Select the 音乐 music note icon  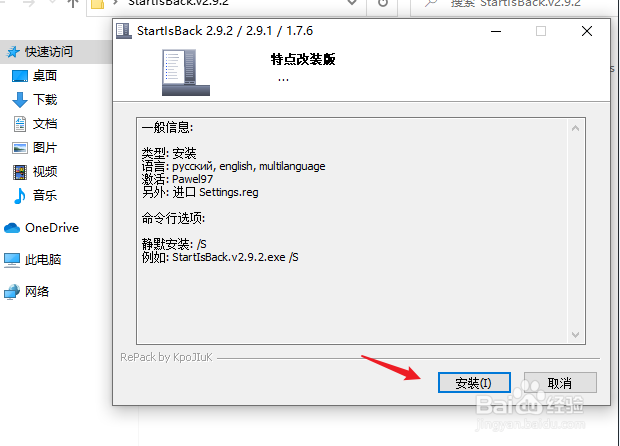(19, 196)
